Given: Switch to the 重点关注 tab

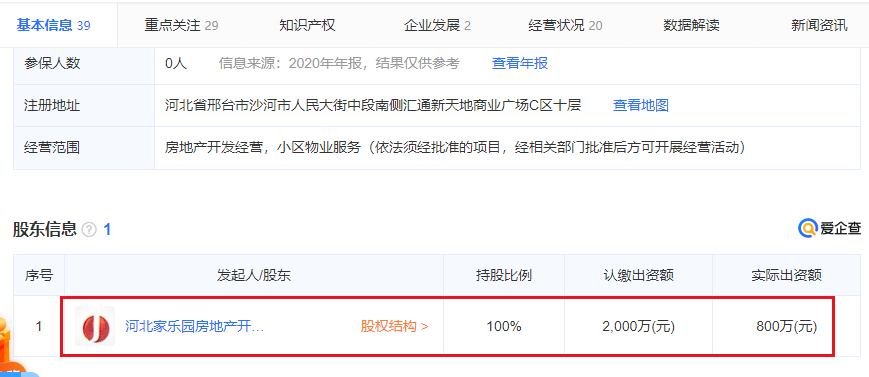Looking at the screenshot, I should tap(181, 26).
